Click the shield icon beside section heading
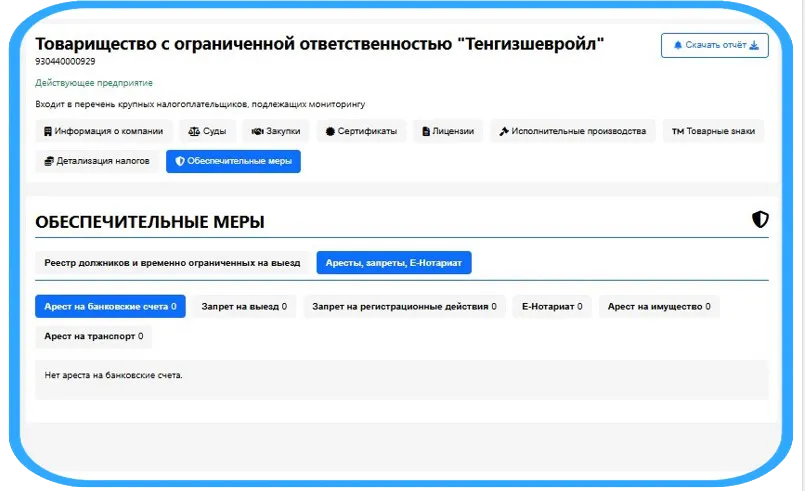 point(760,220)
